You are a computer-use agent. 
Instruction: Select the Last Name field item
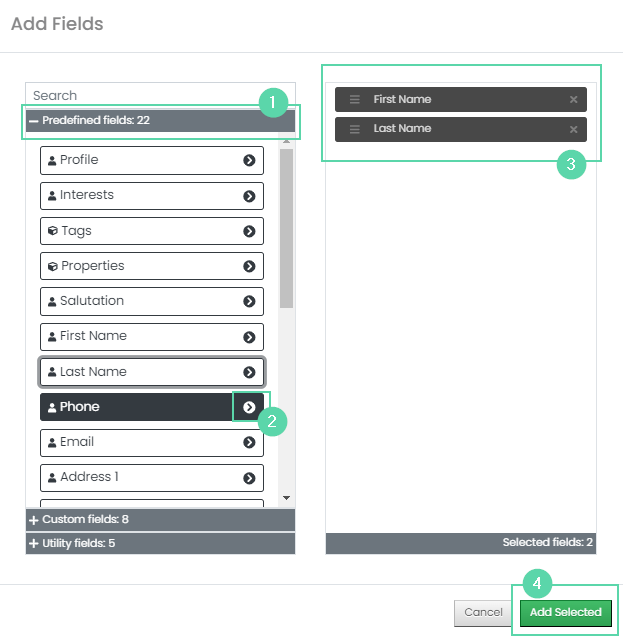click(152, 372)
